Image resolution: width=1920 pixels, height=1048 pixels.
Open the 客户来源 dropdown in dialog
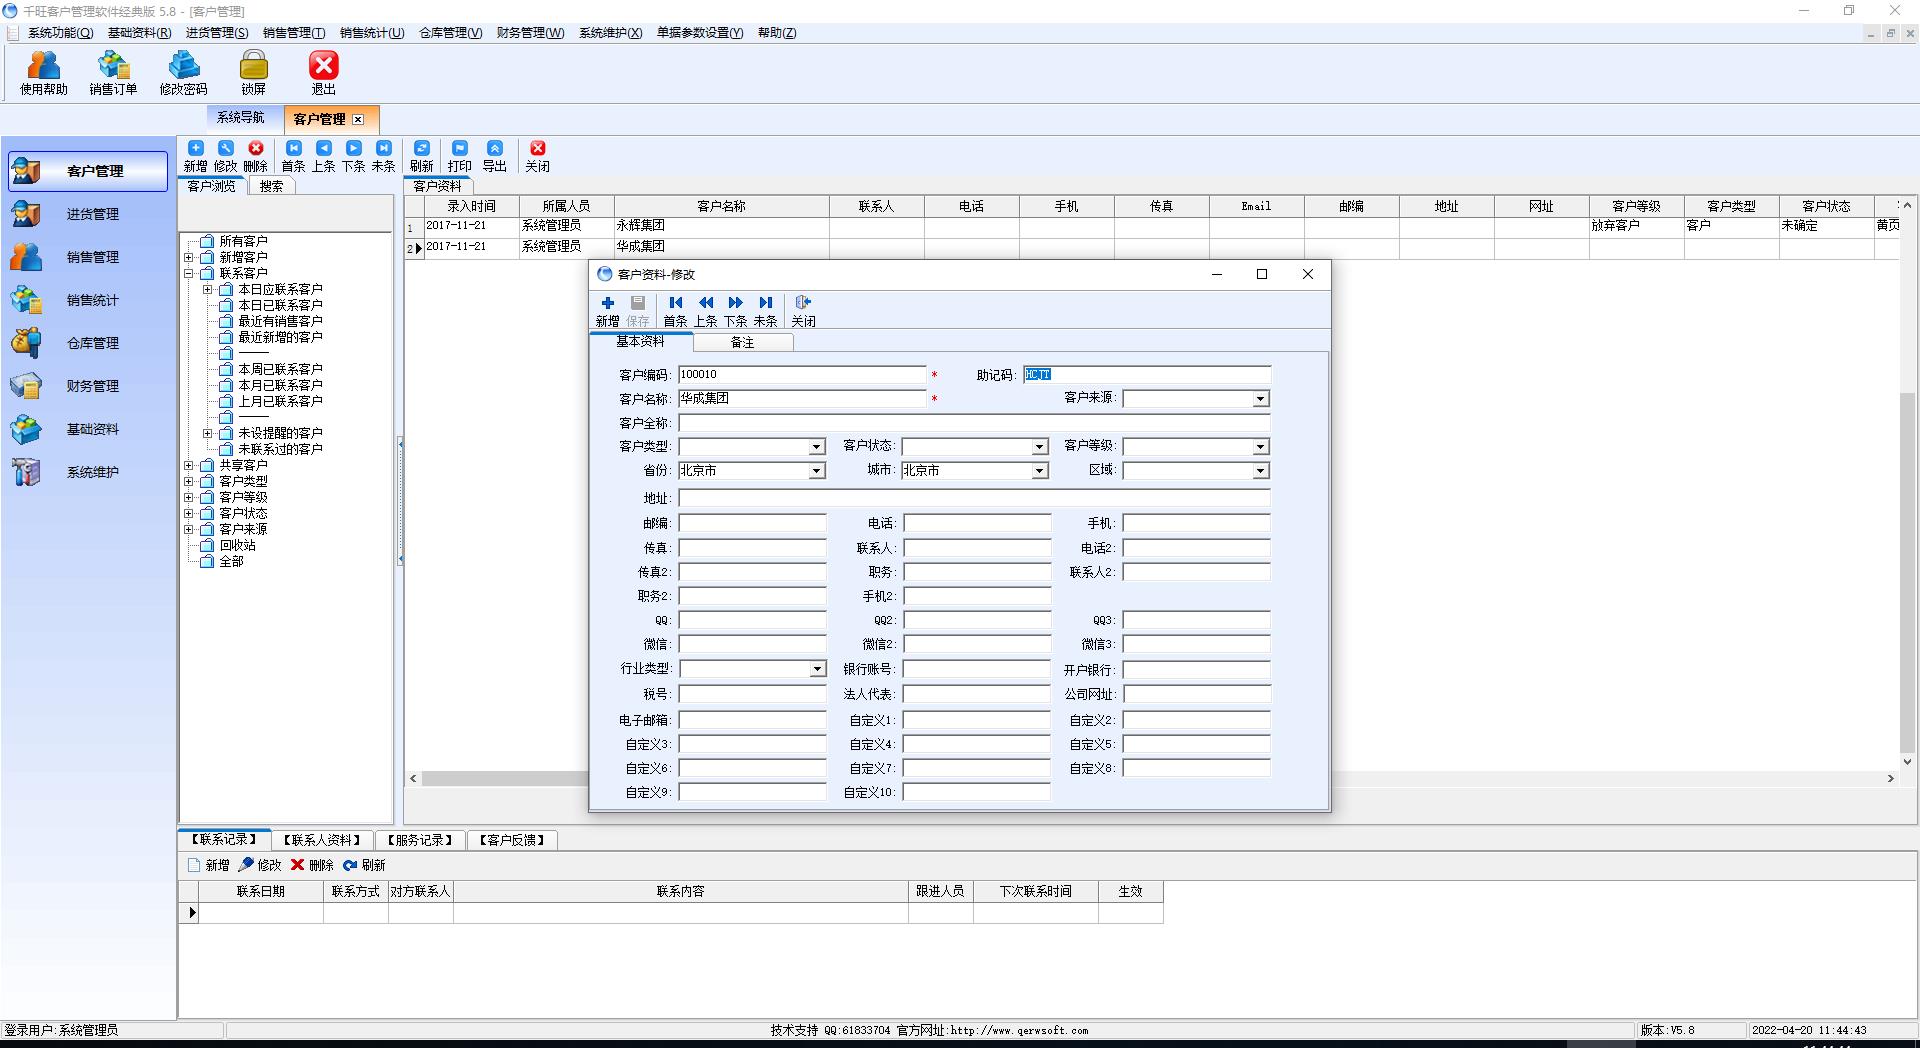1260,399
